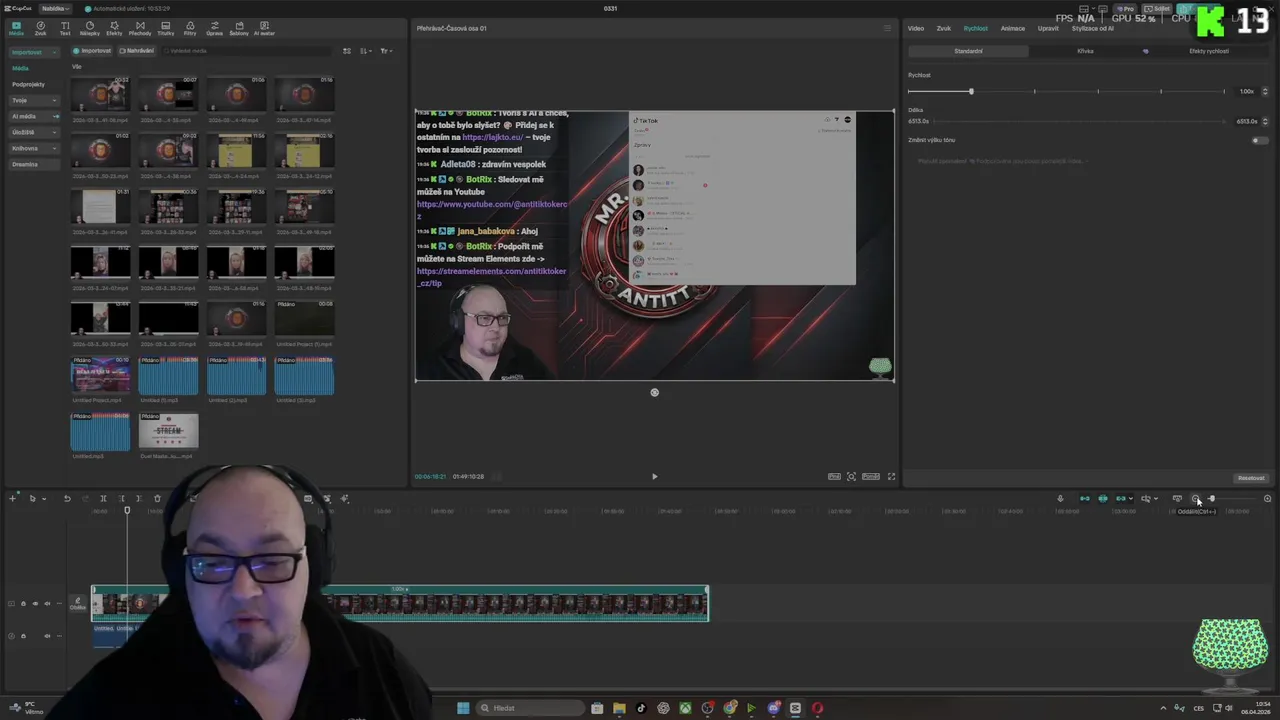The height and width of the screenshot is (720, 1280).
Task: Select Podprojekty in the left sidebar
Action: pos(28,84)
